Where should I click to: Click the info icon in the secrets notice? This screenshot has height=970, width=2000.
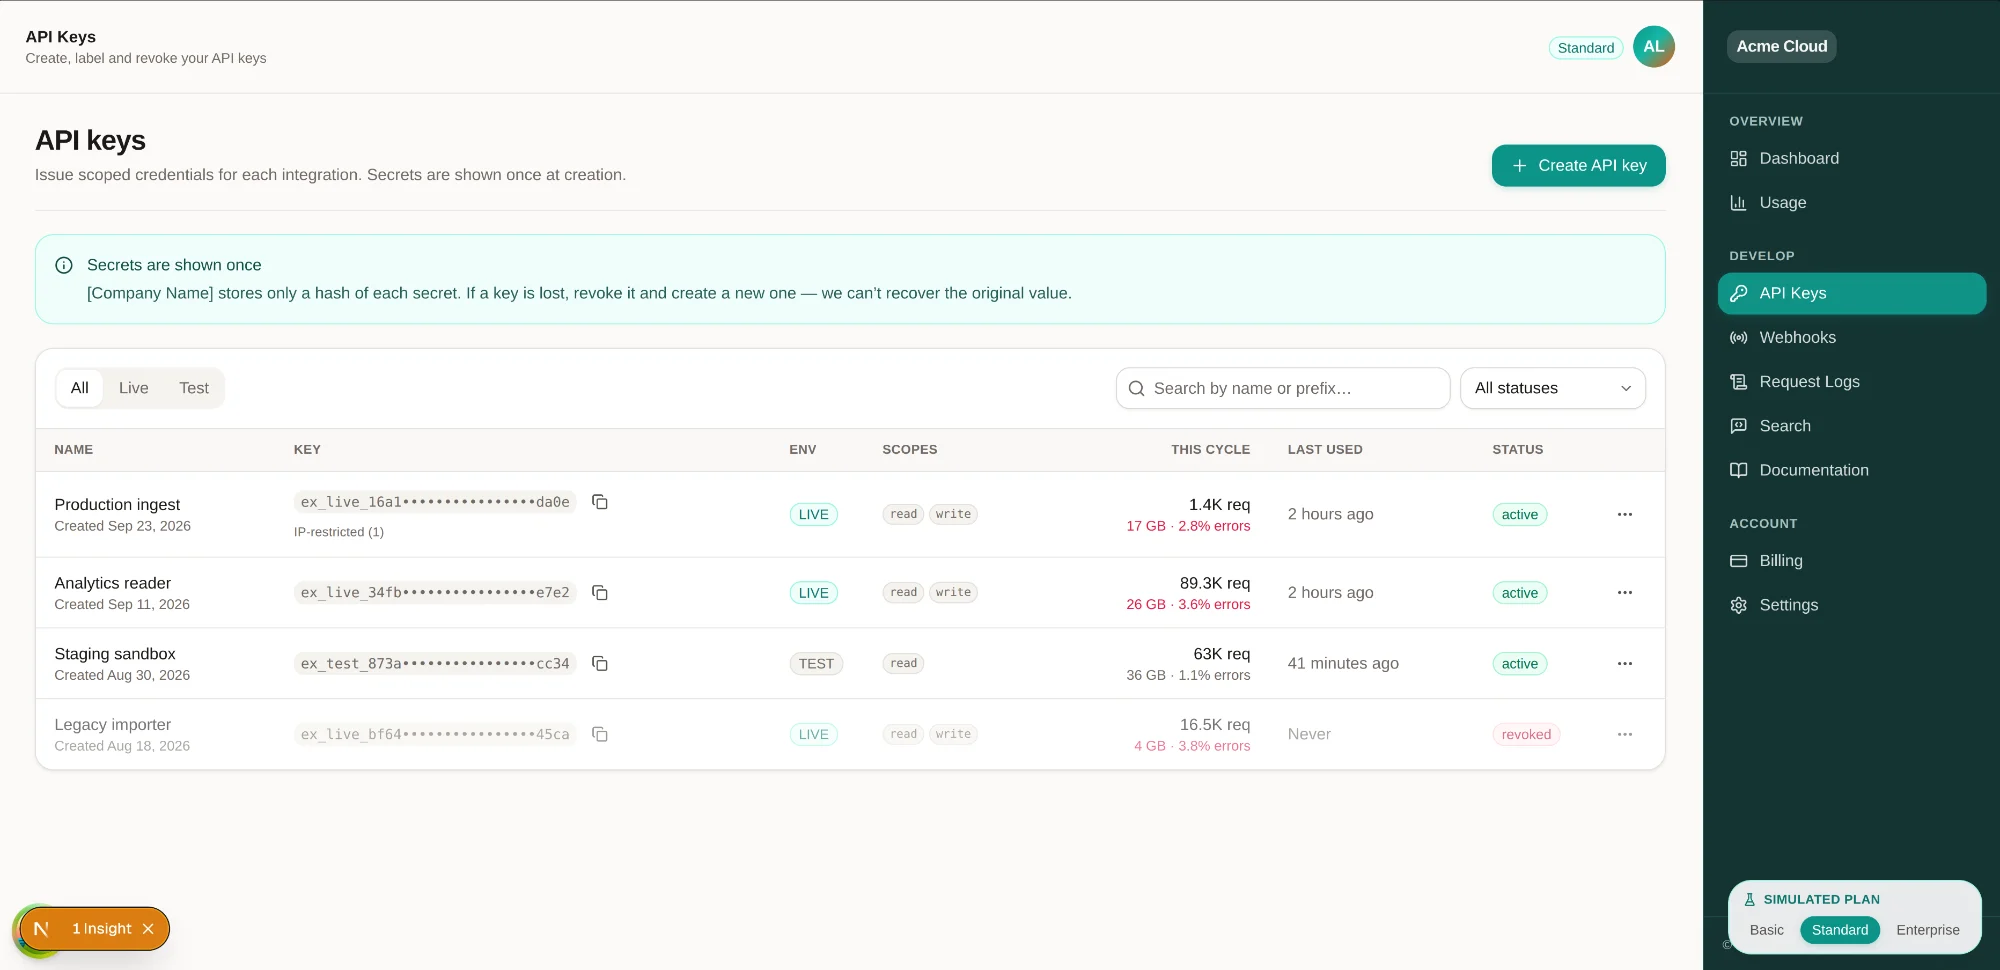pos(64,265)
